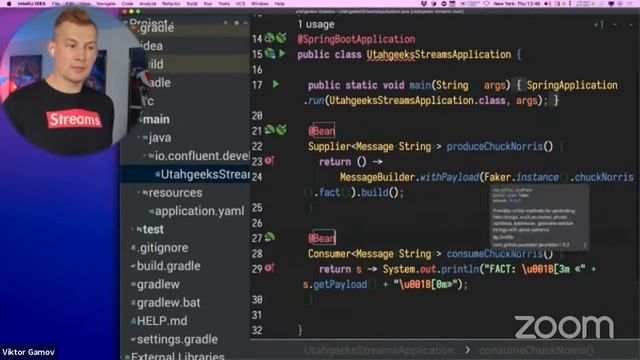Select application.yaml in project tree
640x360 pixels.
click(199, 211)
